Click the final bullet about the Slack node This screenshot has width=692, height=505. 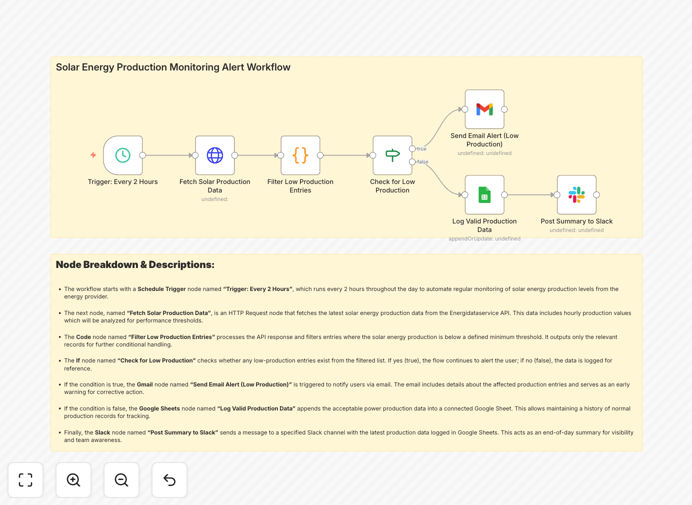[x=348, y=436]
